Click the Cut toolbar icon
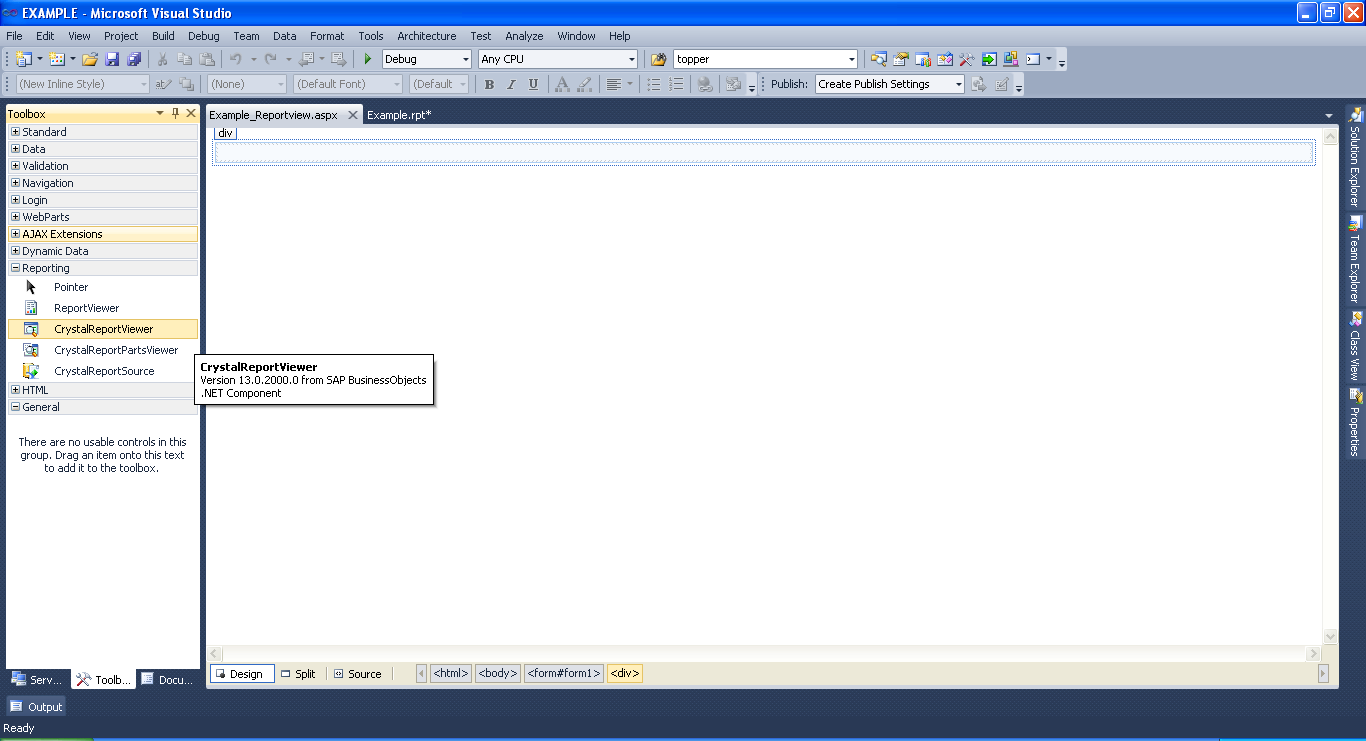This screenshot has width=1366, height=741. point(161,58)
